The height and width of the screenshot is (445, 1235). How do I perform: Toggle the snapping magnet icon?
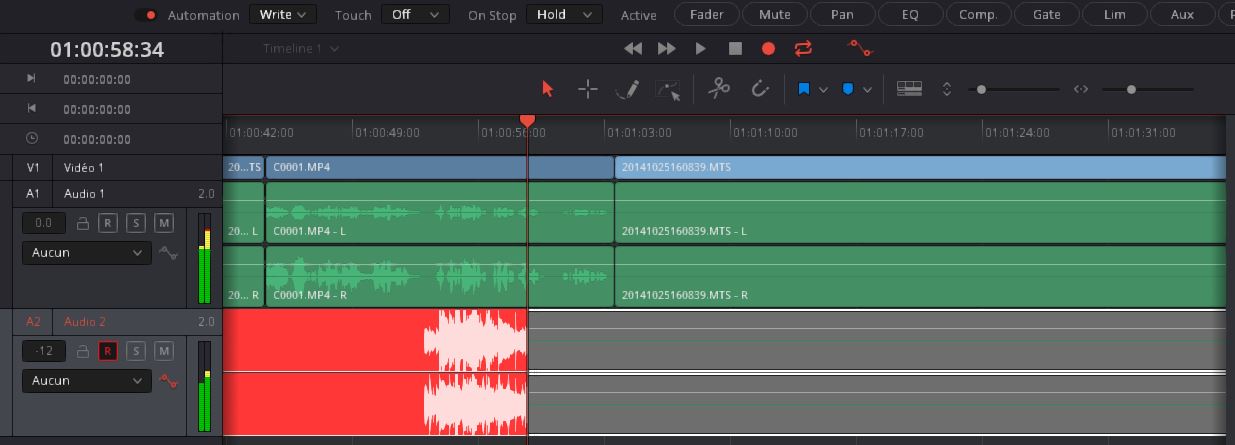coord(760,89)
